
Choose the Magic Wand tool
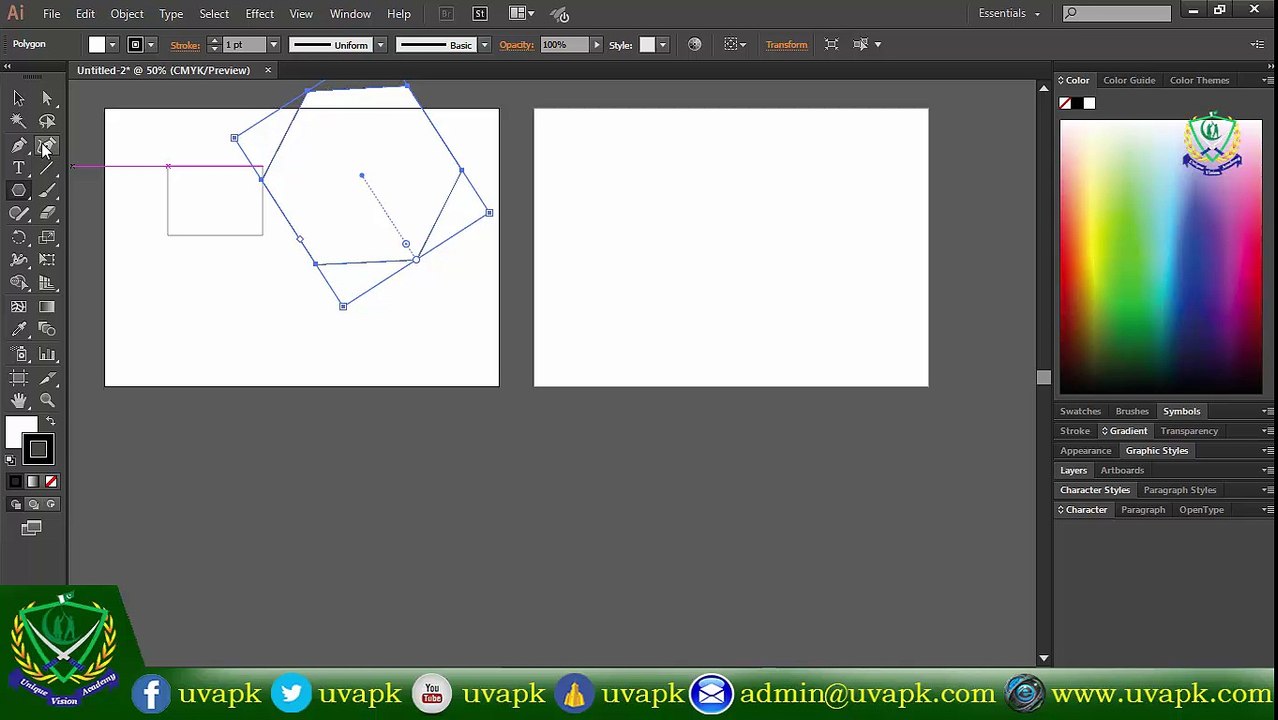click(19, 121)
